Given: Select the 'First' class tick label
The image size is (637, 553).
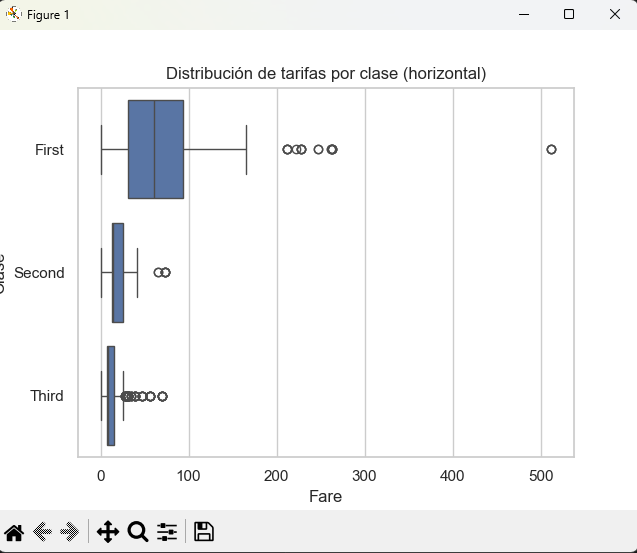Looking at the screenshot, I should tap(49, 150).
